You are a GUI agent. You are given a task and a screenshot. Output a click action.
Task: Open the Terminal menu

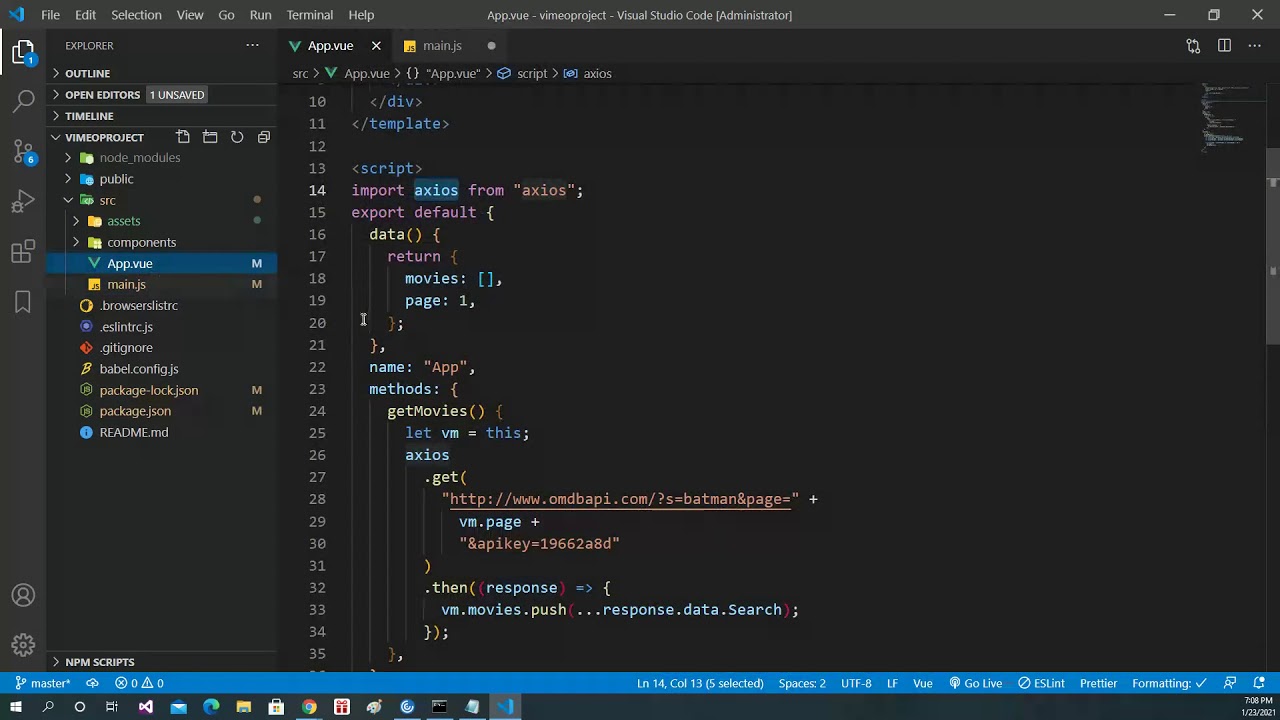pos(309,15)
